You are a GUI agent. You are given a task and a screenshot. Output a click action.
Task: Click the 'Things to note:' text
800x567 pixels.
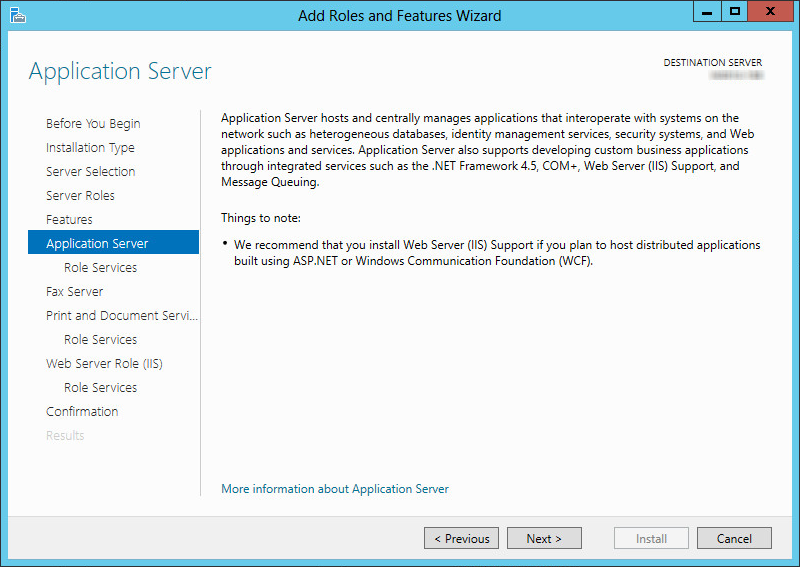tap(261, 218)
